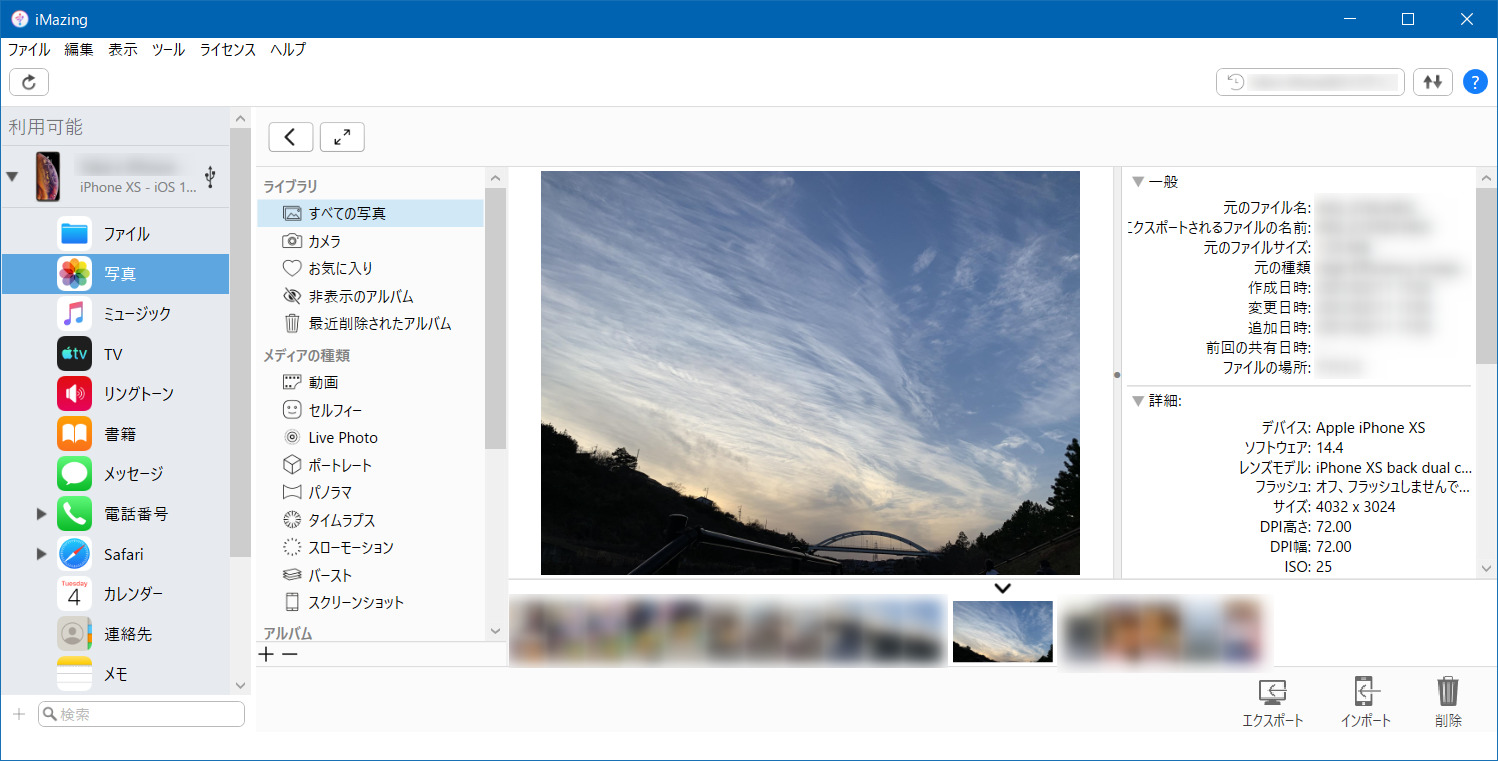Select パノラマ media type

(370, 492)
